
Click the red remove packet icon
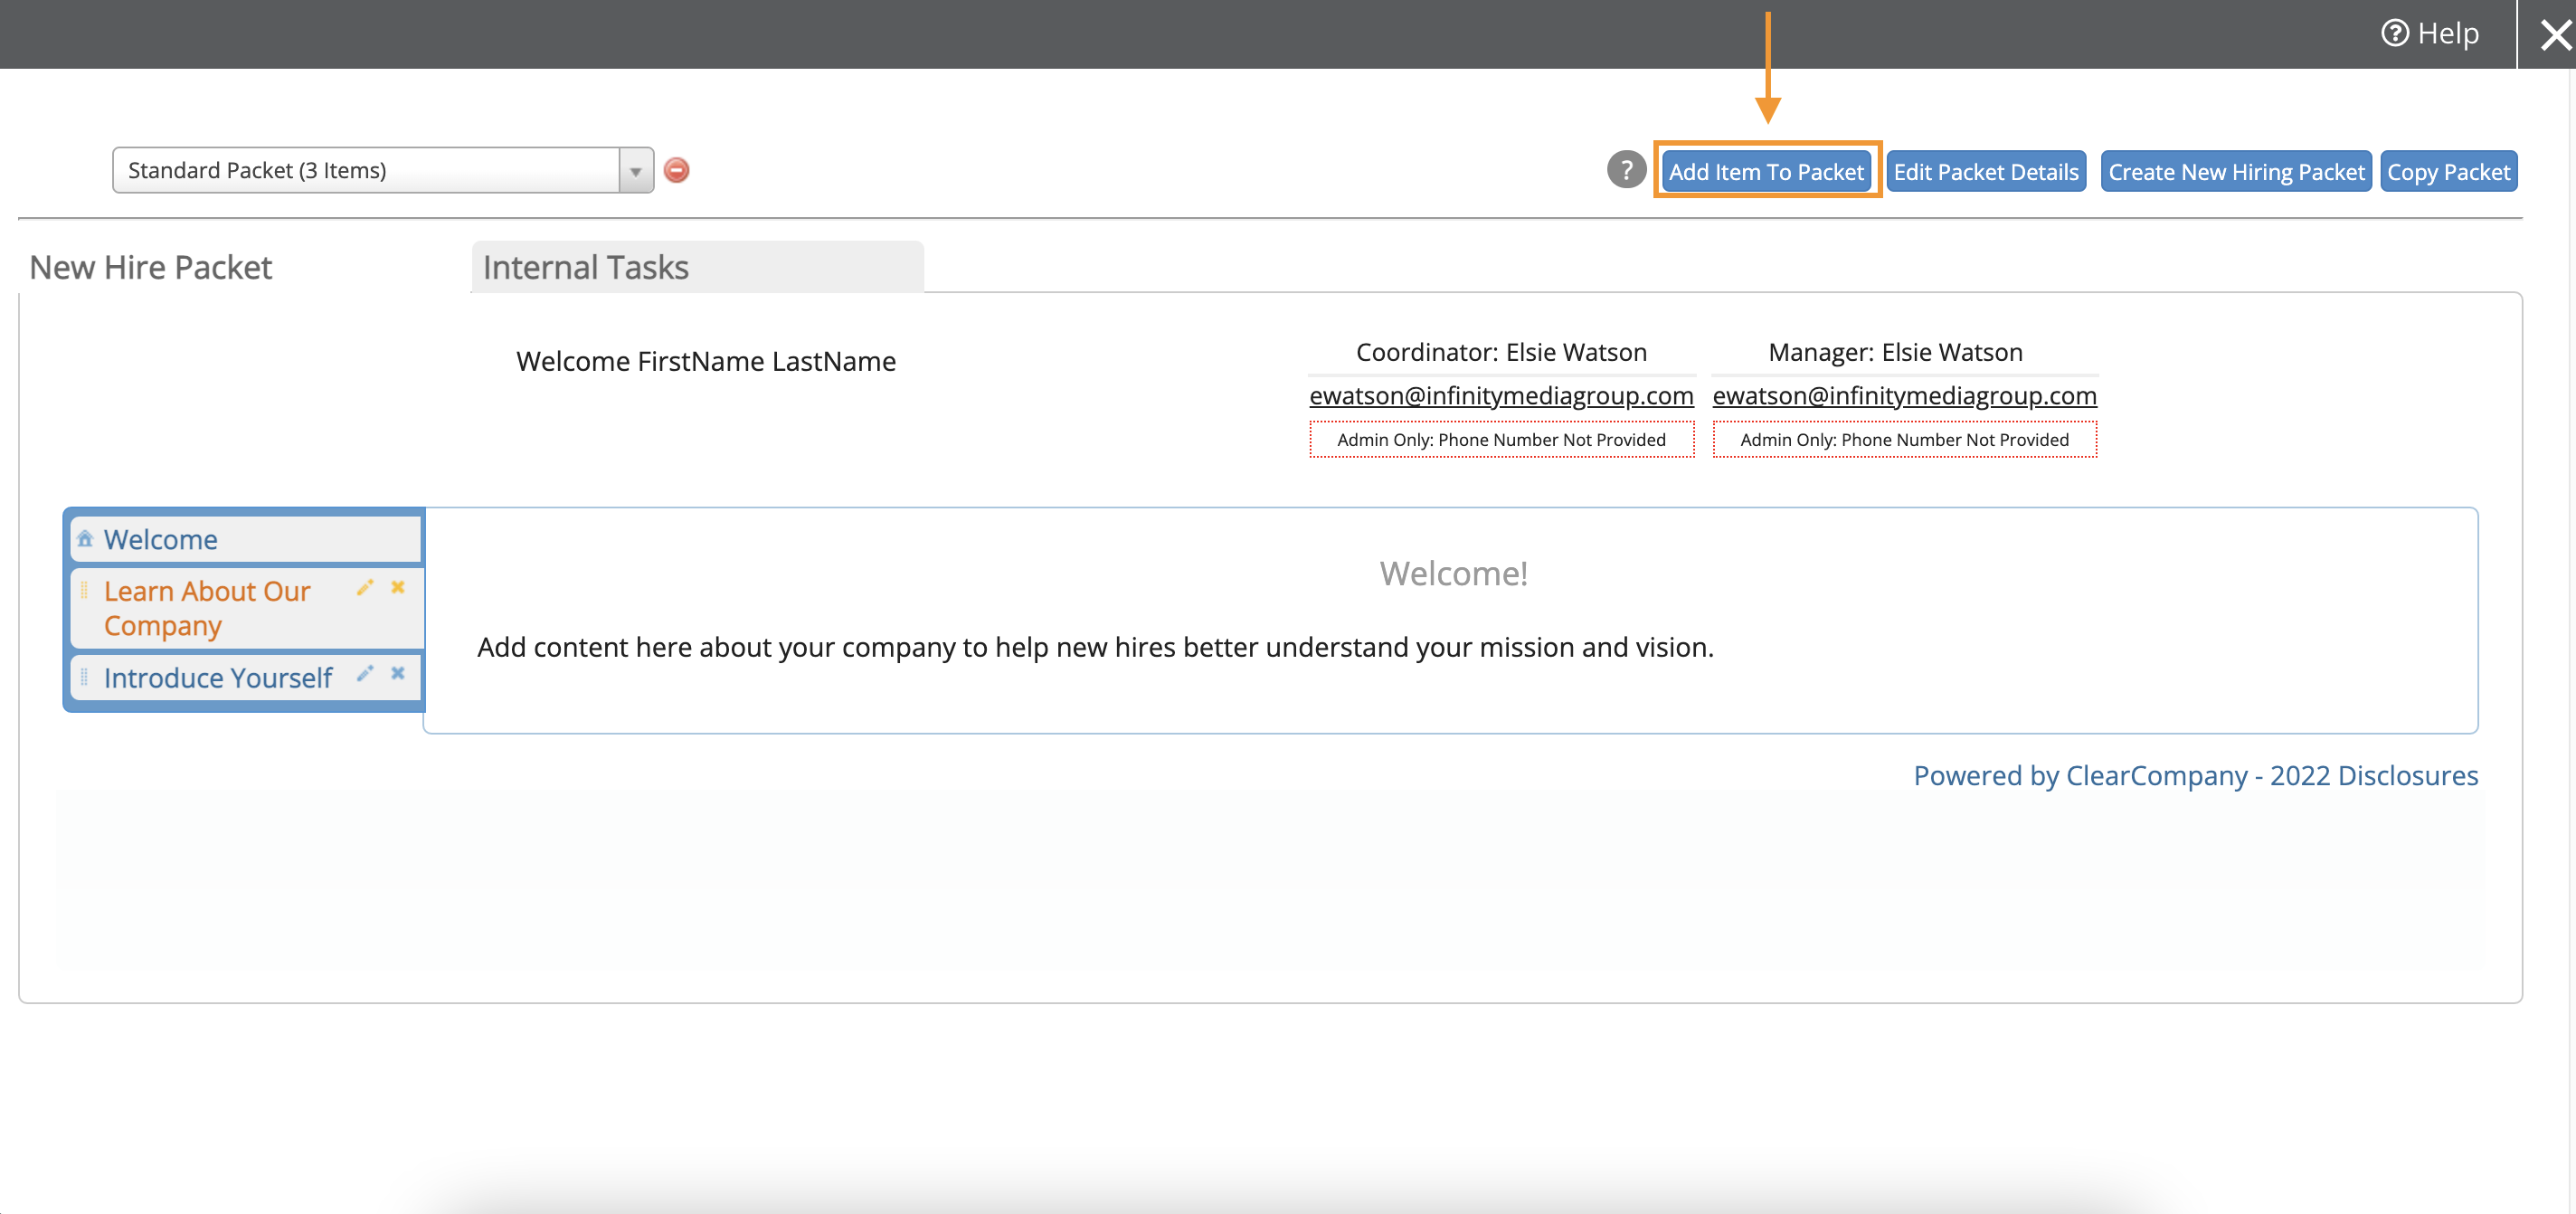(676, 170)
